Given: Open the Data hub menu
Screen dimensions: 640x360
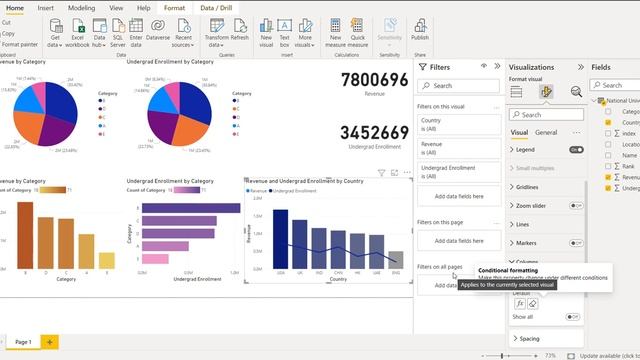Looking at the screenshot, I should (x=99, y=33).
